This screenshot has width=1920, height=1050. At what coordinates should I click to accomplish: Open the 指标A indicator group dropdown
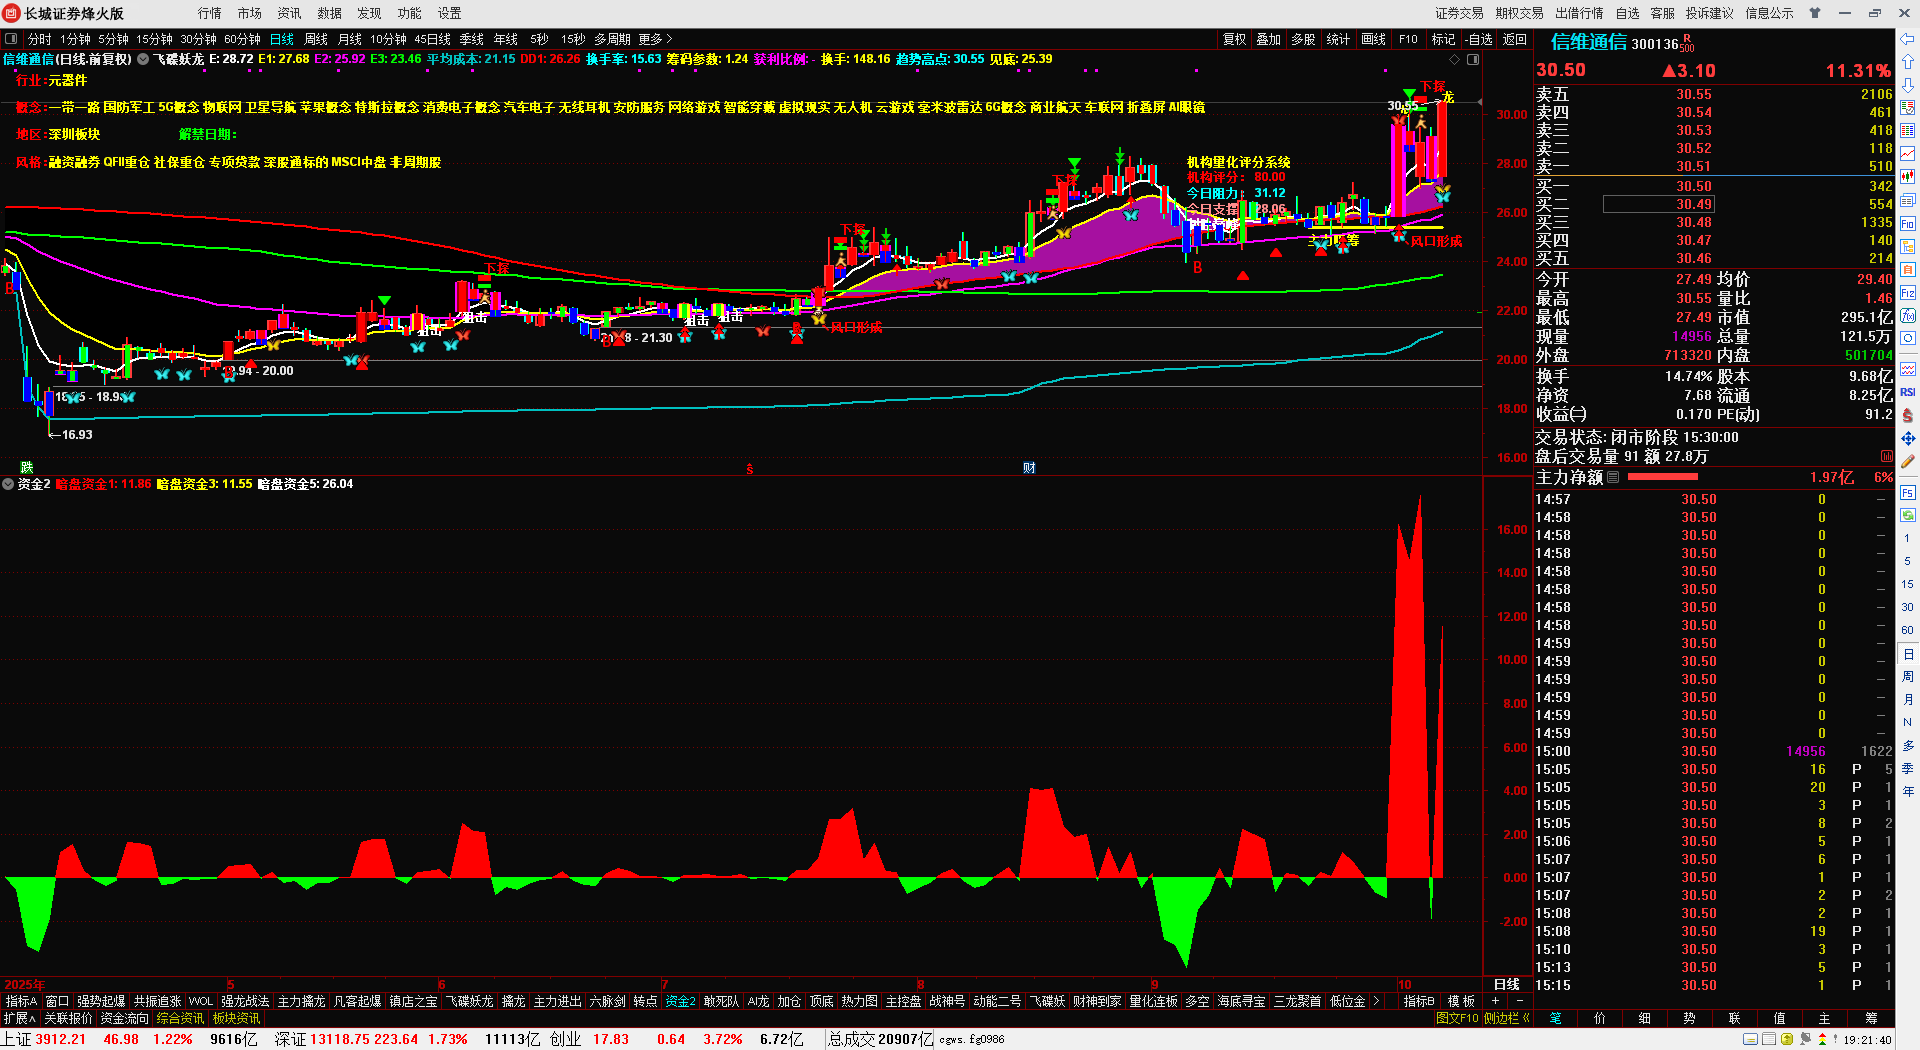(x=20, y=1001)
